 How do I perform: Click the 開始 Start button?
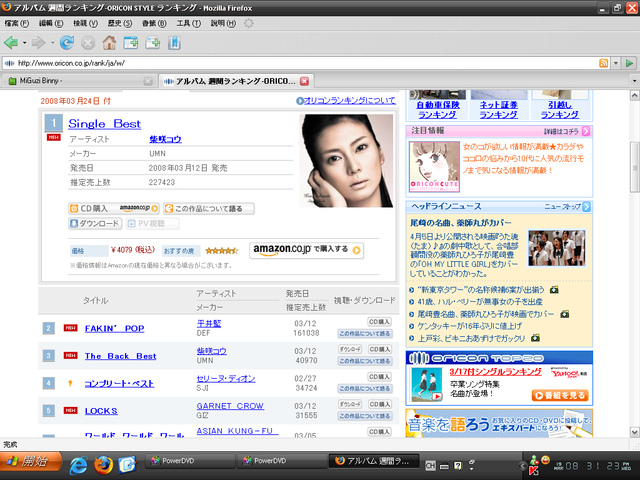point(31,461)
